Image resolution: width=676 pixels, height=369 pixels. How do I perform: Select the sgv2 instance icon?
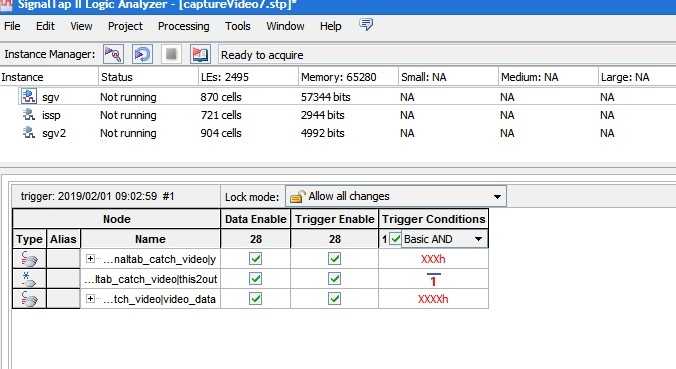pos(29,133)
